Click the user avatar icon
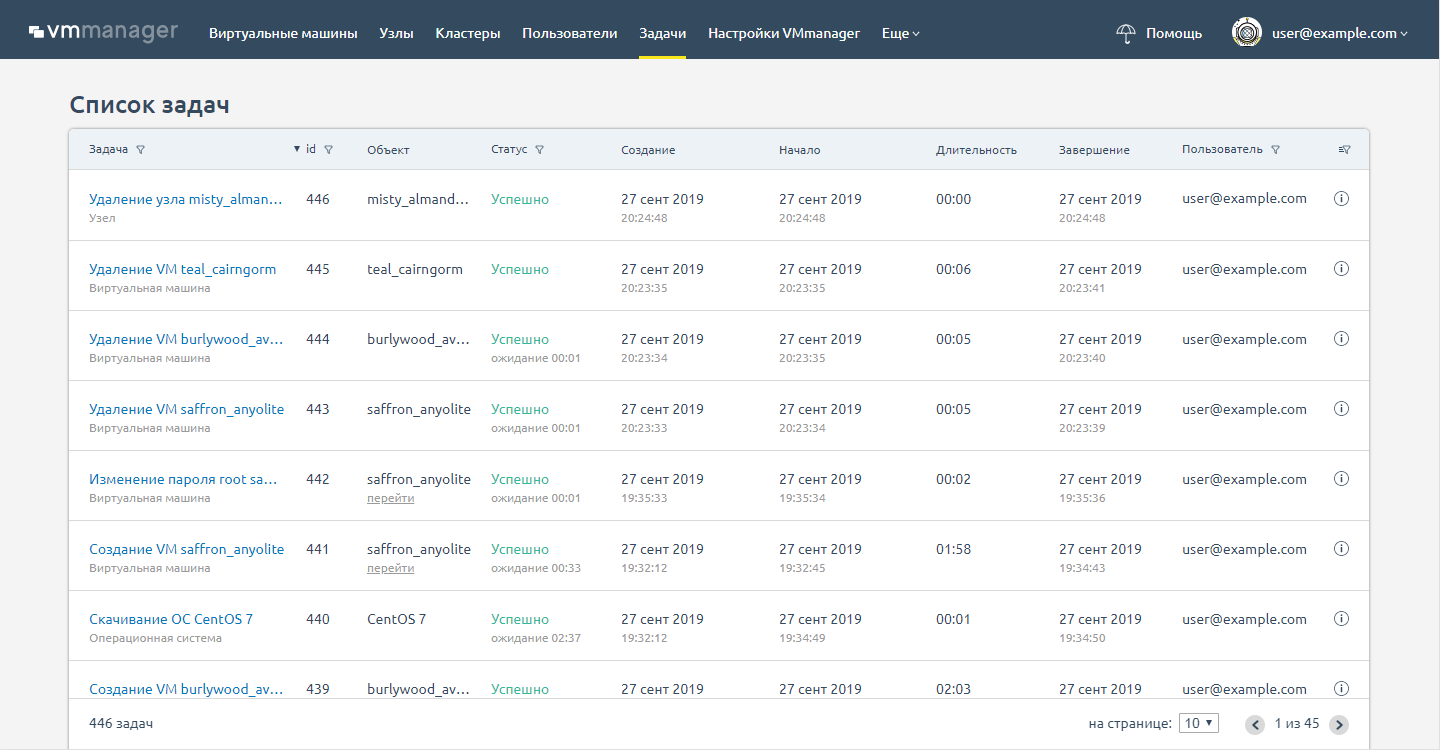The height and width of the screenshot is (750, 1440). pos(1246,33)
